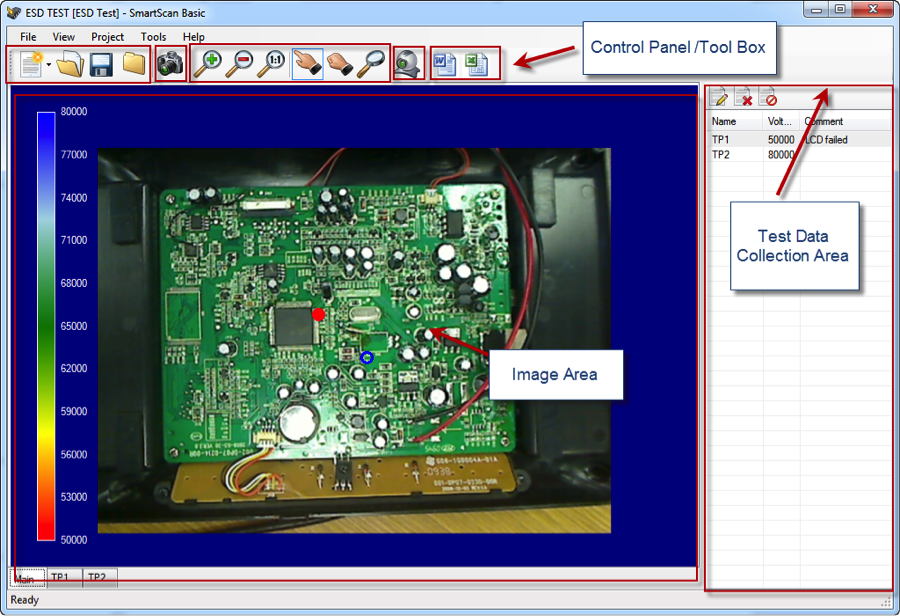Delete test point with red X icon
900x616 pixels.
pos(743,98)
